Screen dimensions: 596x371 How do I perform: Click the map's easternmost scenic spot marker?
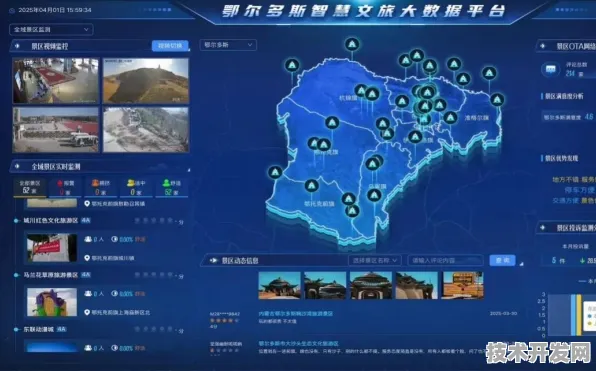(497, 100)
